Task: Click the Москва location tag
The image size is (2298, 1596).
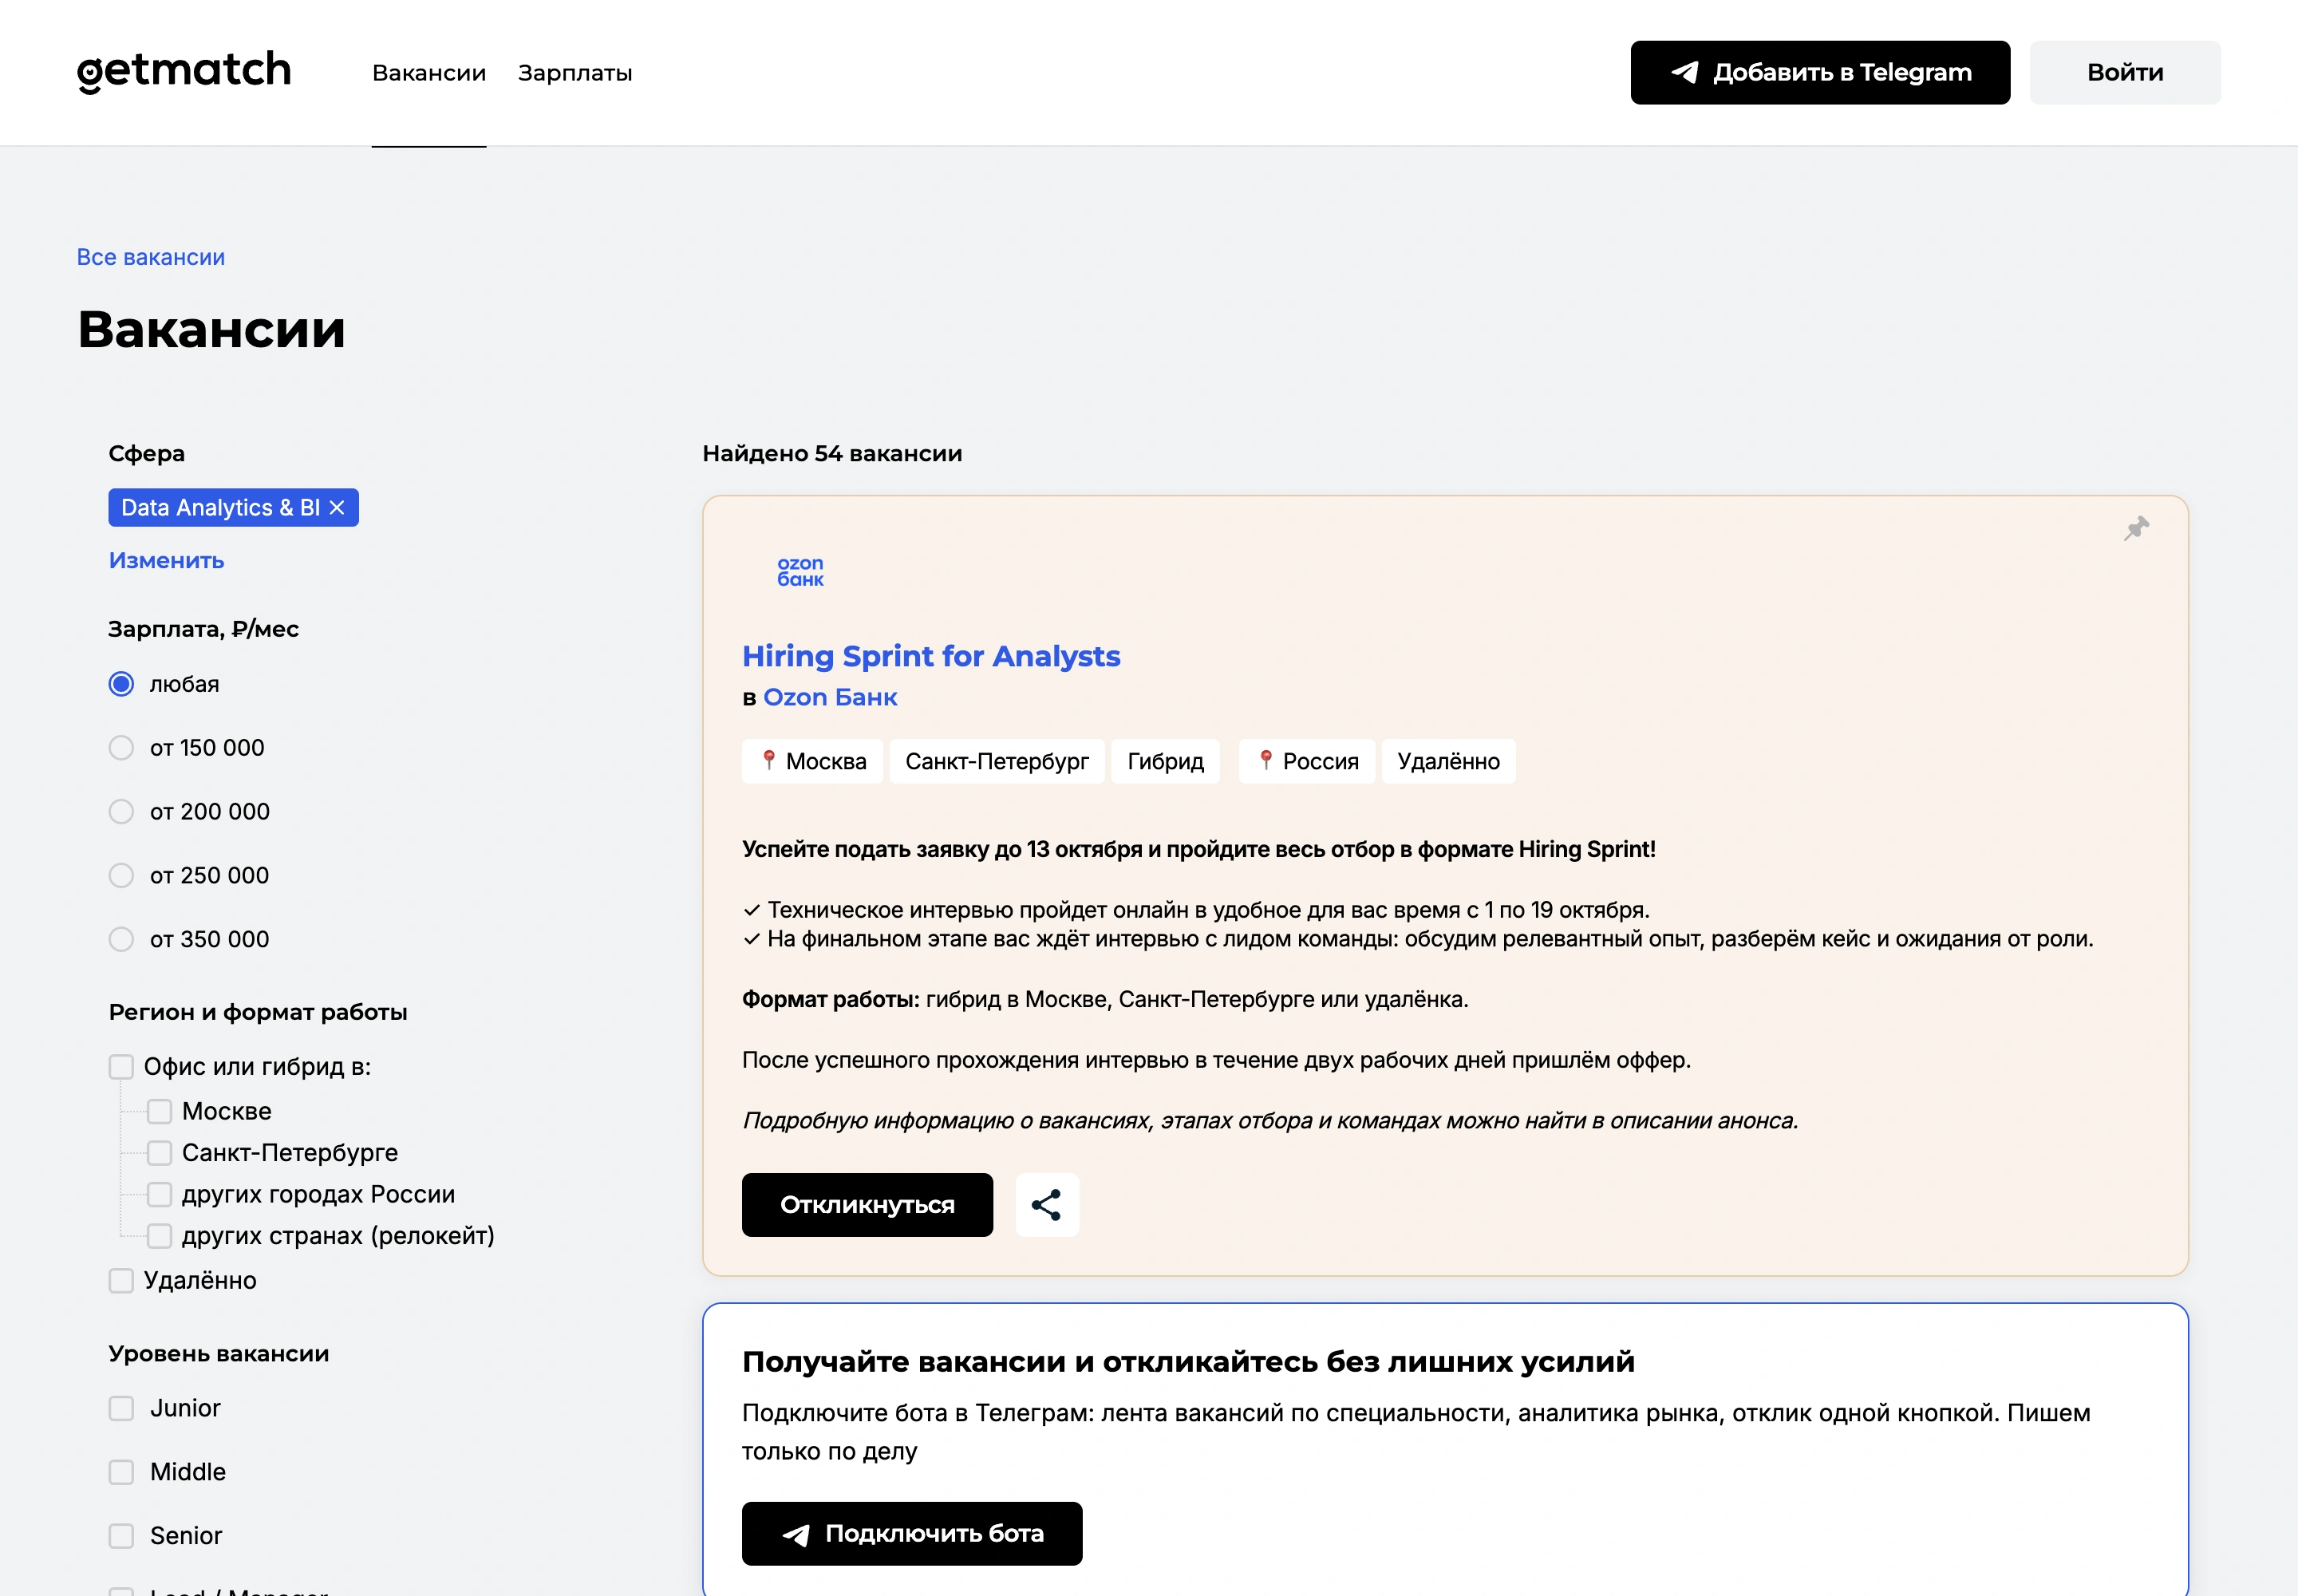Action: pos(813,761)
